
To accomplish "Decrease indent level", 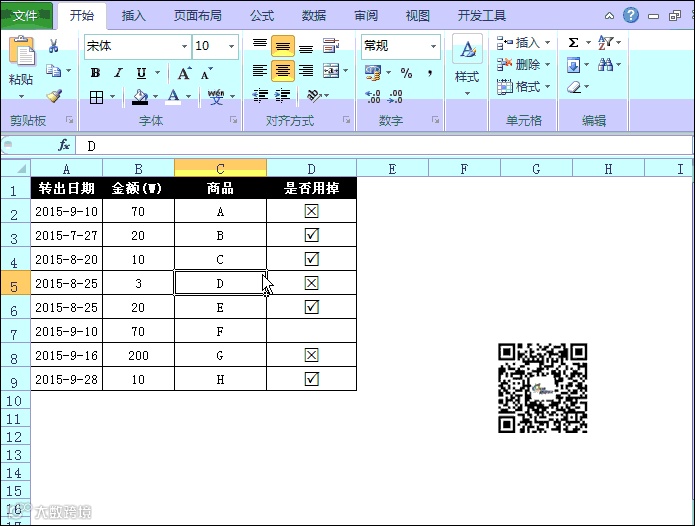I will 260,95.
